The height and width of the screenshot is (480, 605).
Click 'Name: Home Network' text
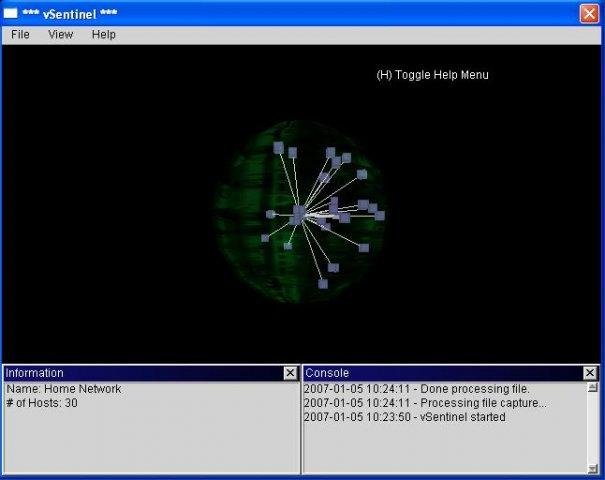pyautogui.click(x=64, y=389)
